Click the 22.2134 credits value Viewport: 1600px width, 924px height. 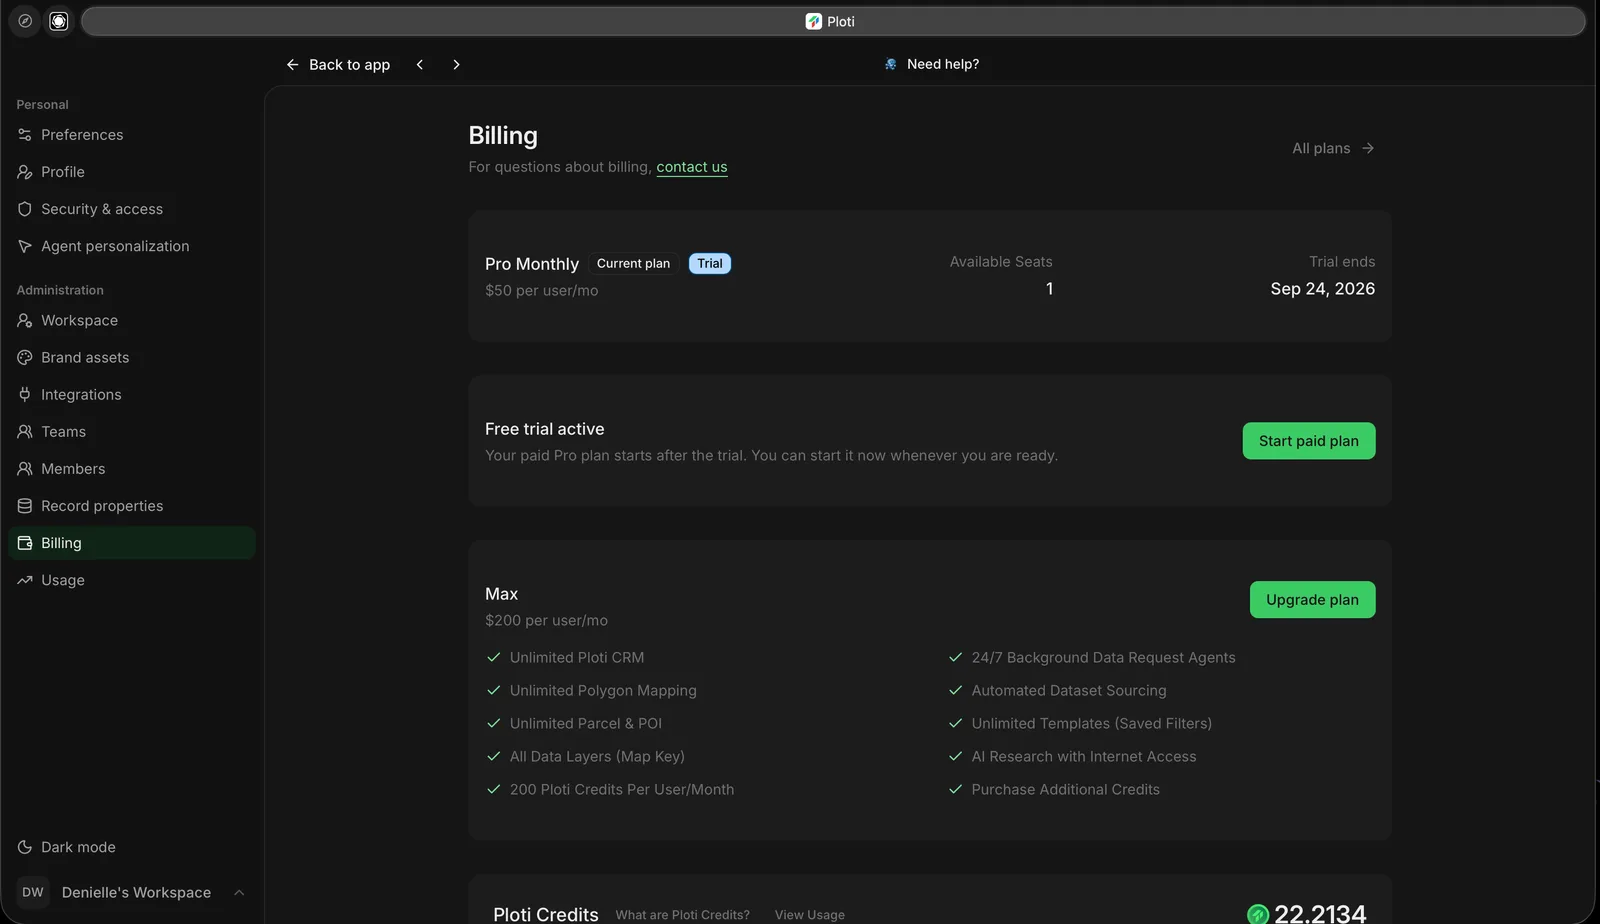coord(1320,914)
